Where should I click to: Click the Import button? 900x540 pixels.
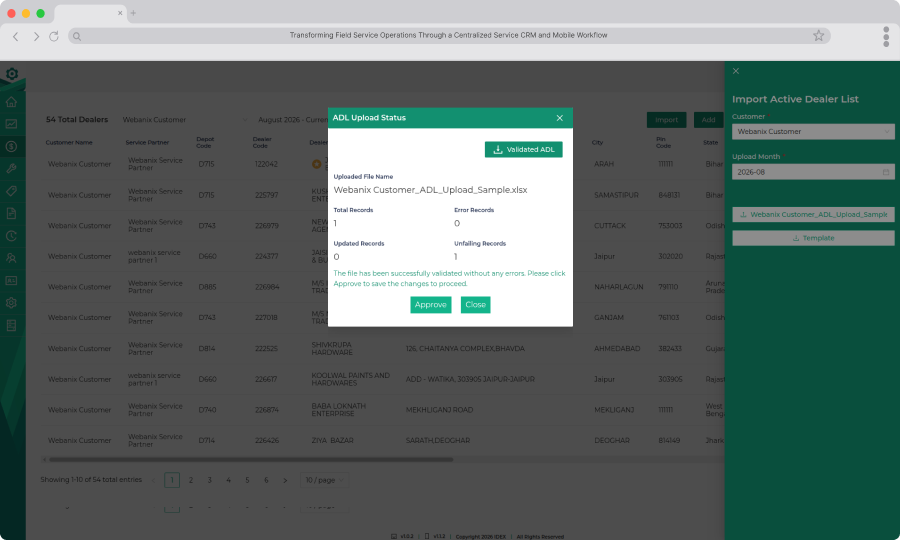pos(666,120)
